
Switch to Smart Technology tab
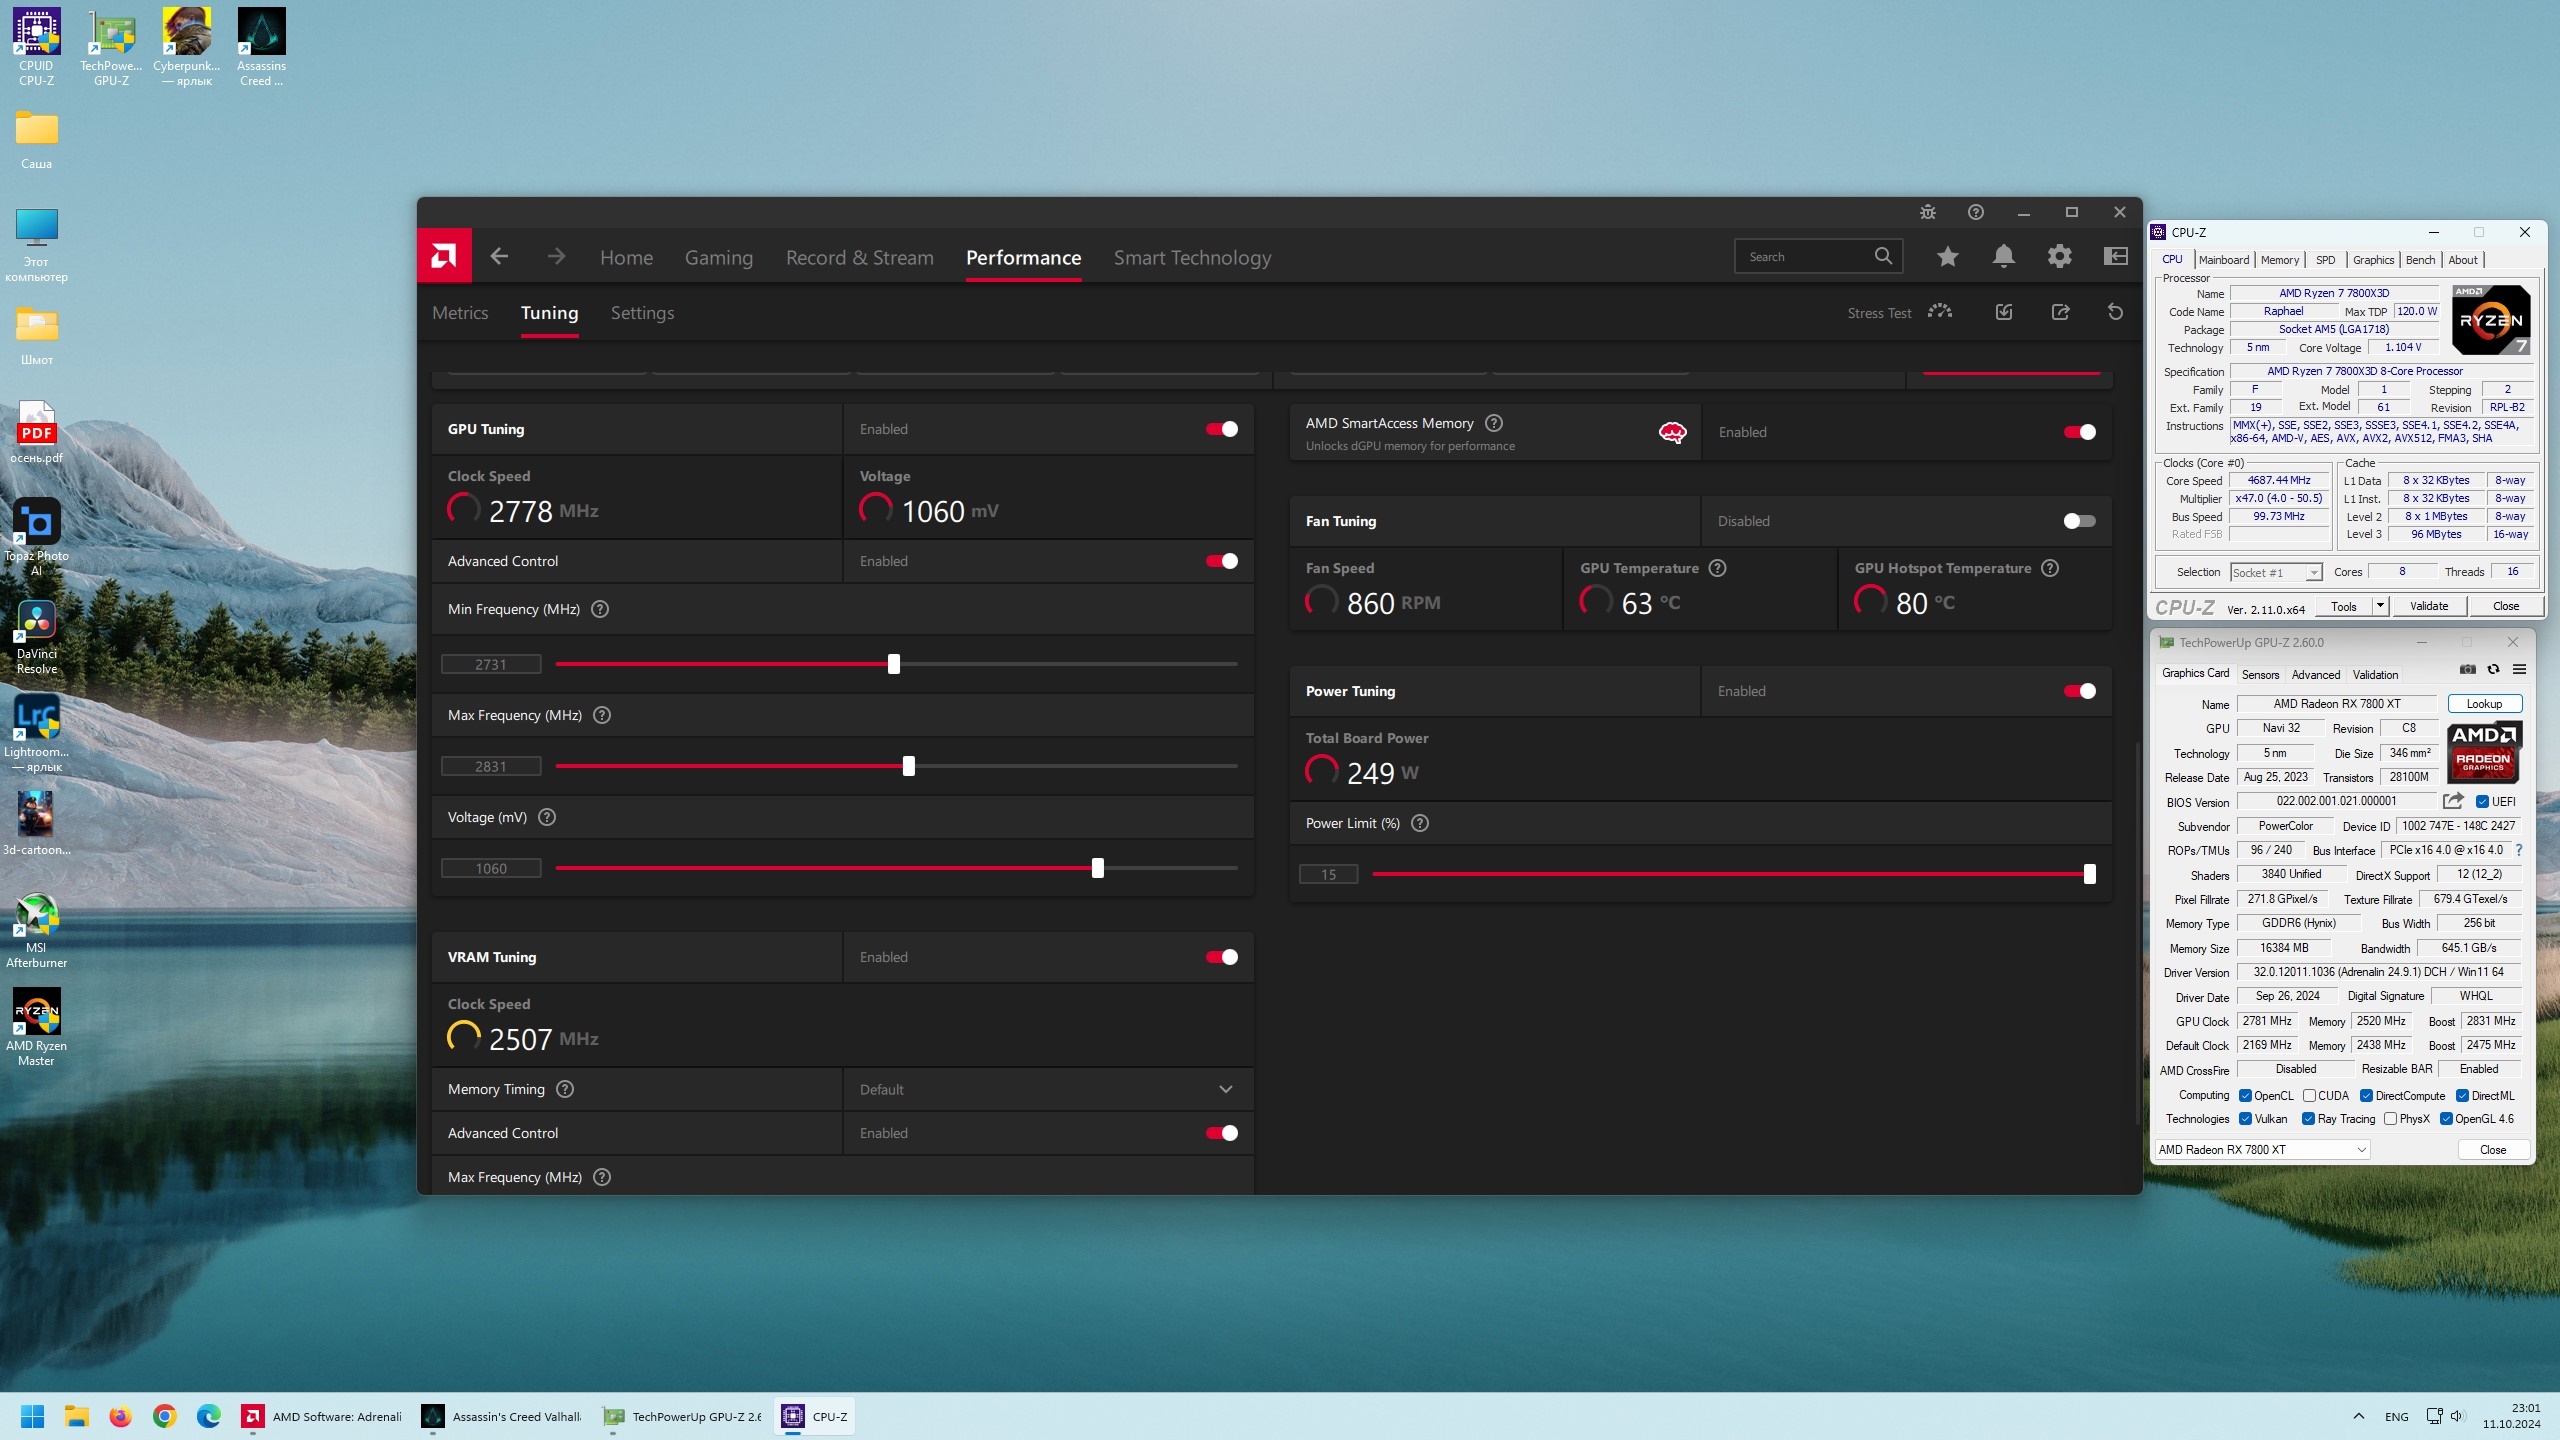pos(1192,257)
